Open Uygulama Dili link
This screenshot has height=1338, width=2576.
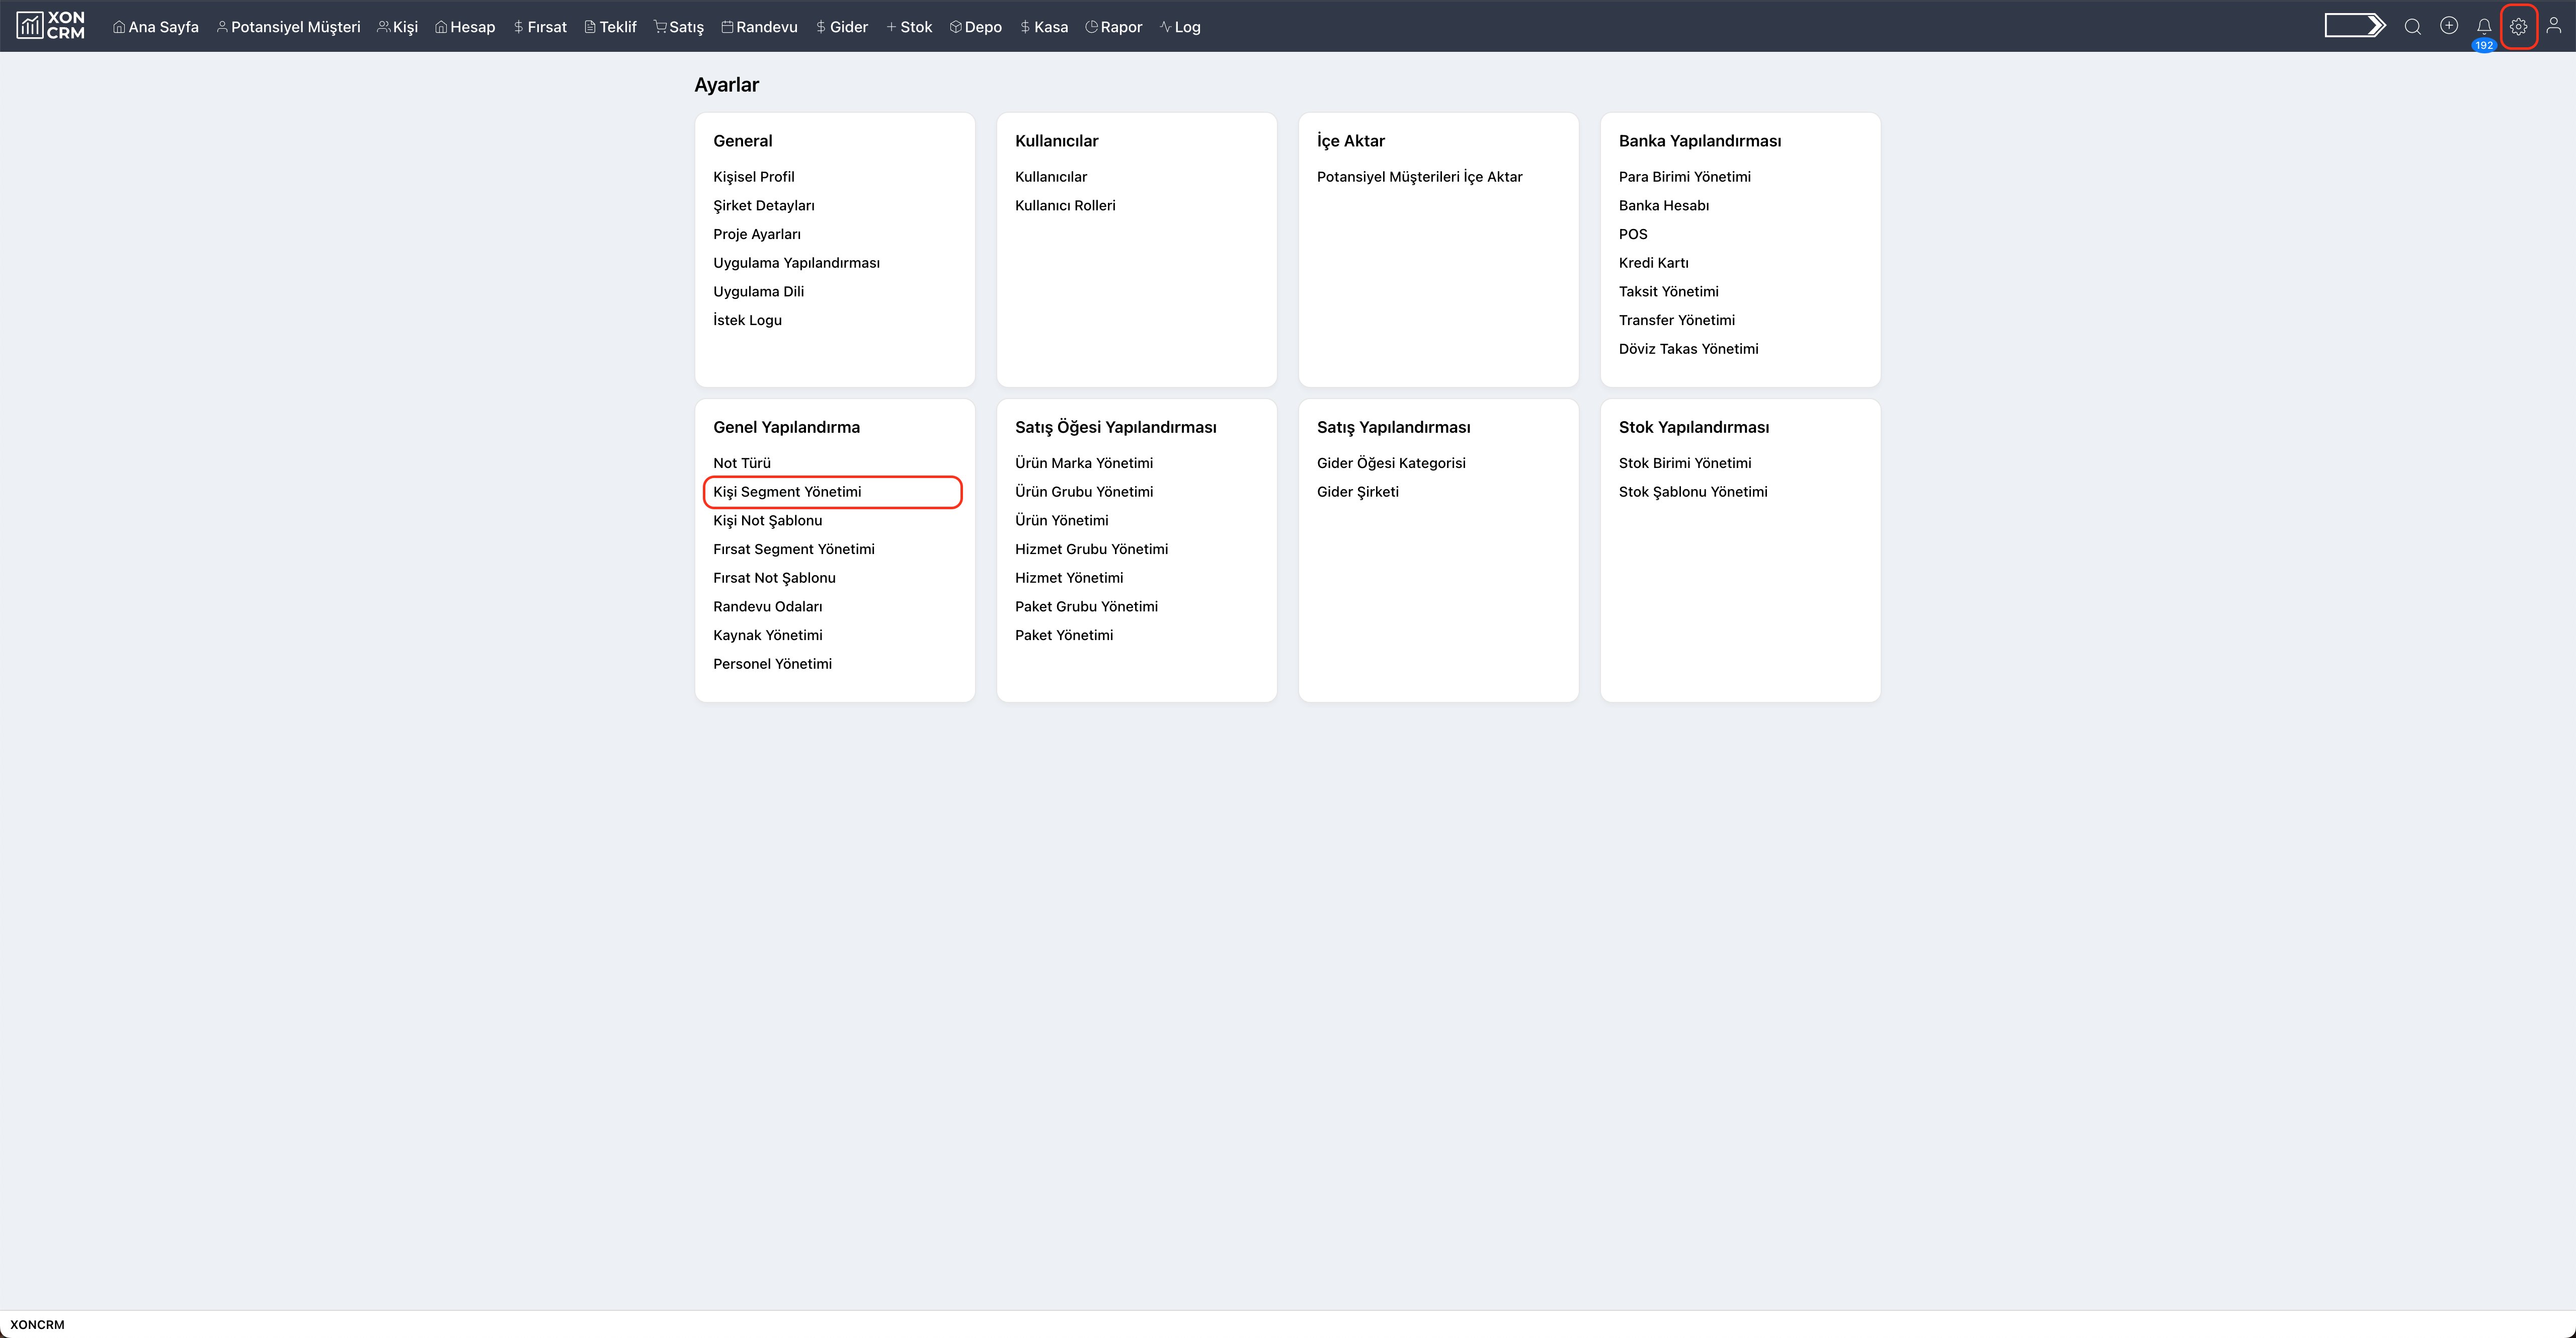click(x=759, y=292)
